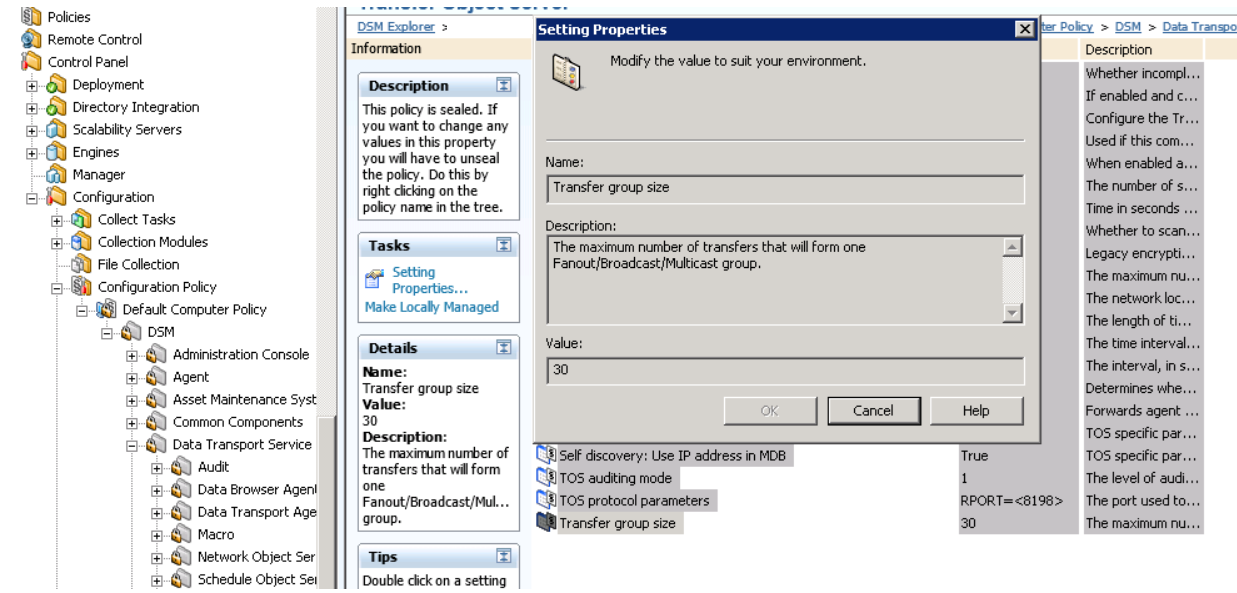Expand the Asset Maintenance System node

point(133,401)
